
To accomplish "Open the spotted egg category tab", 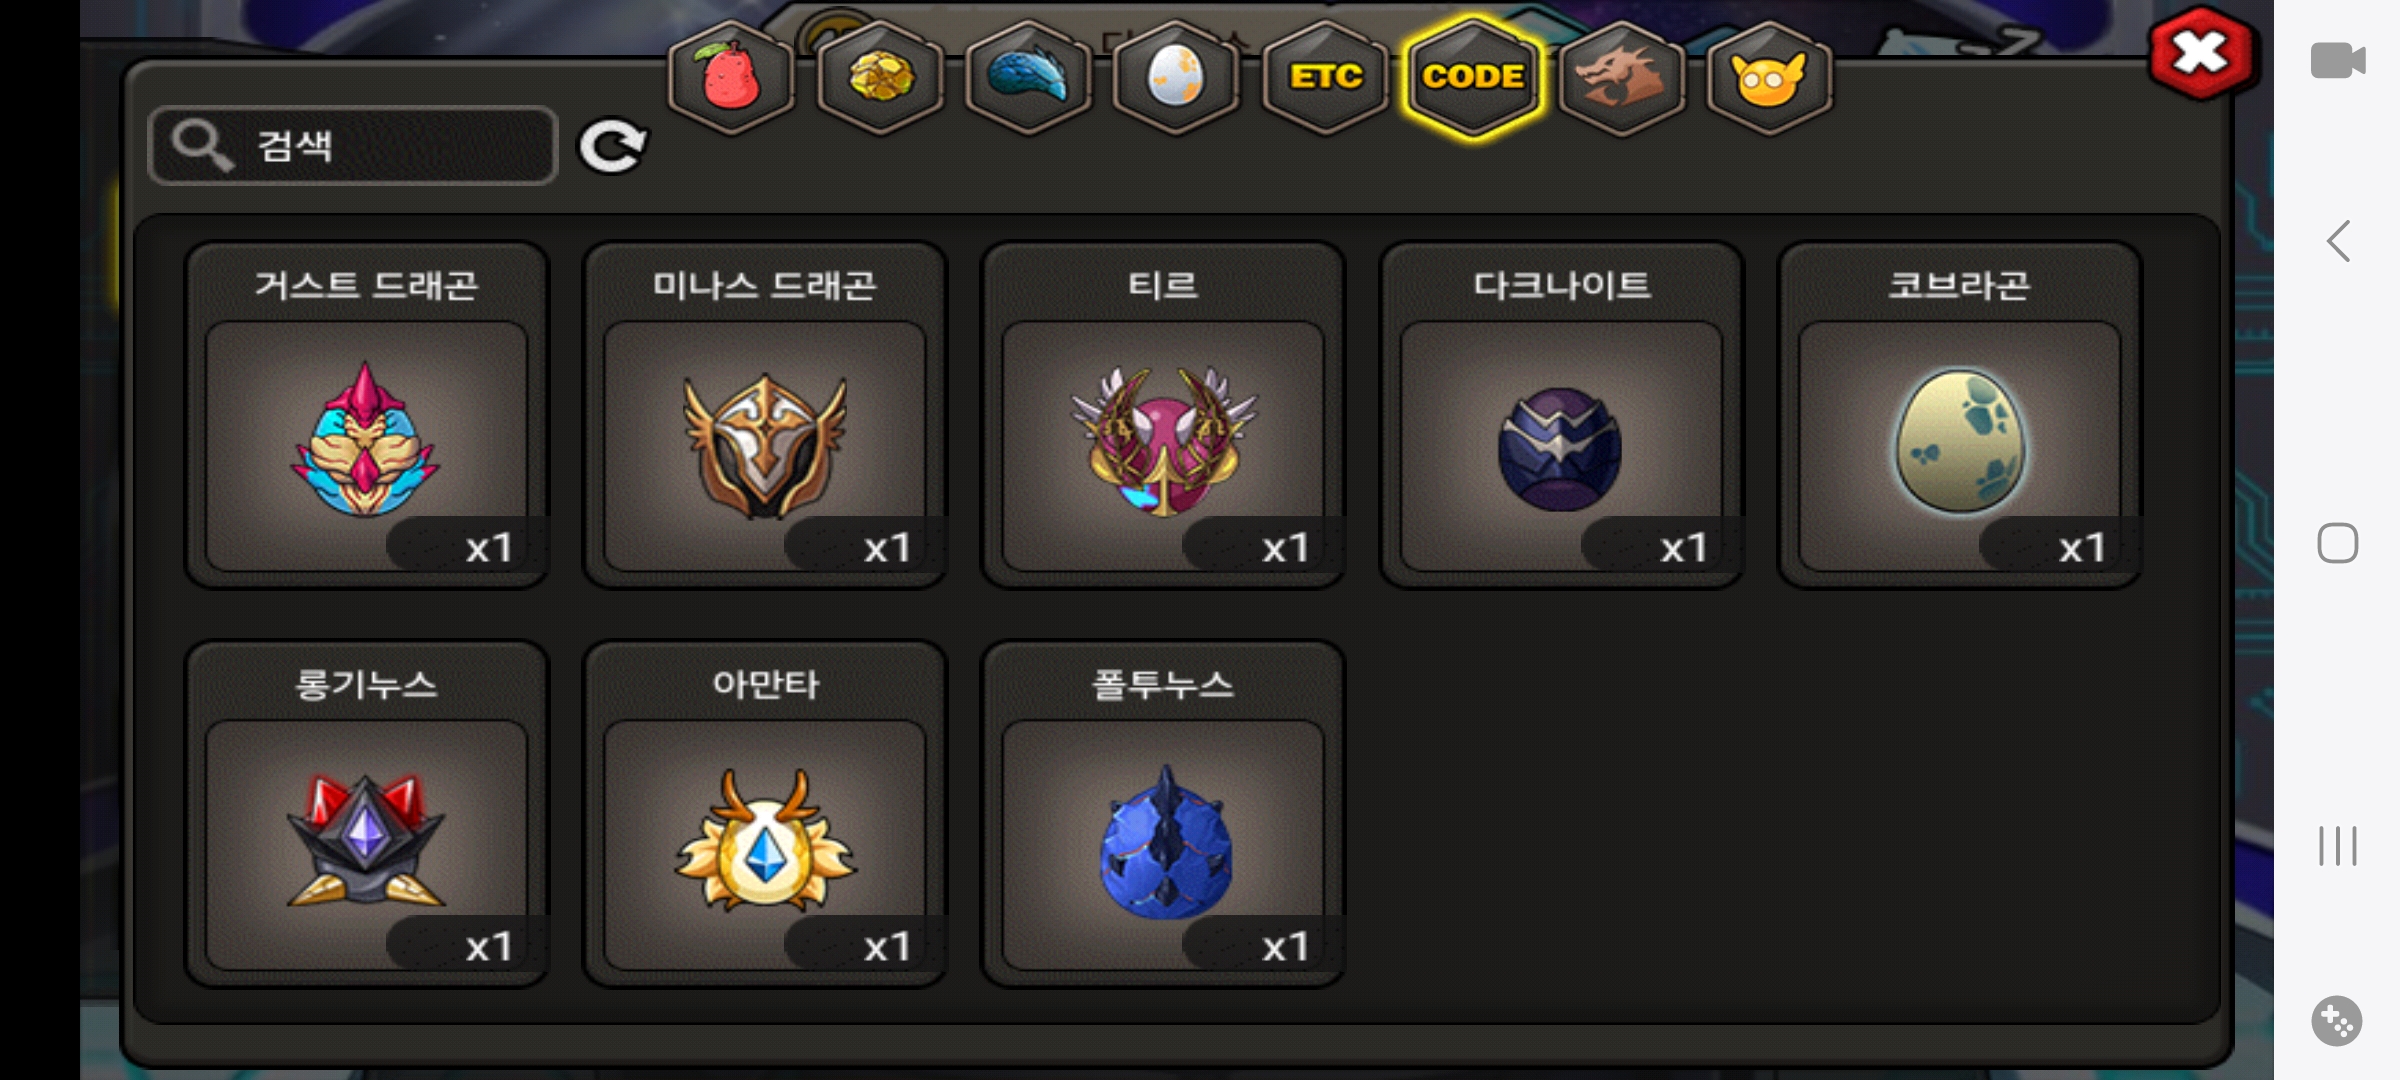I will point(1176,77).
